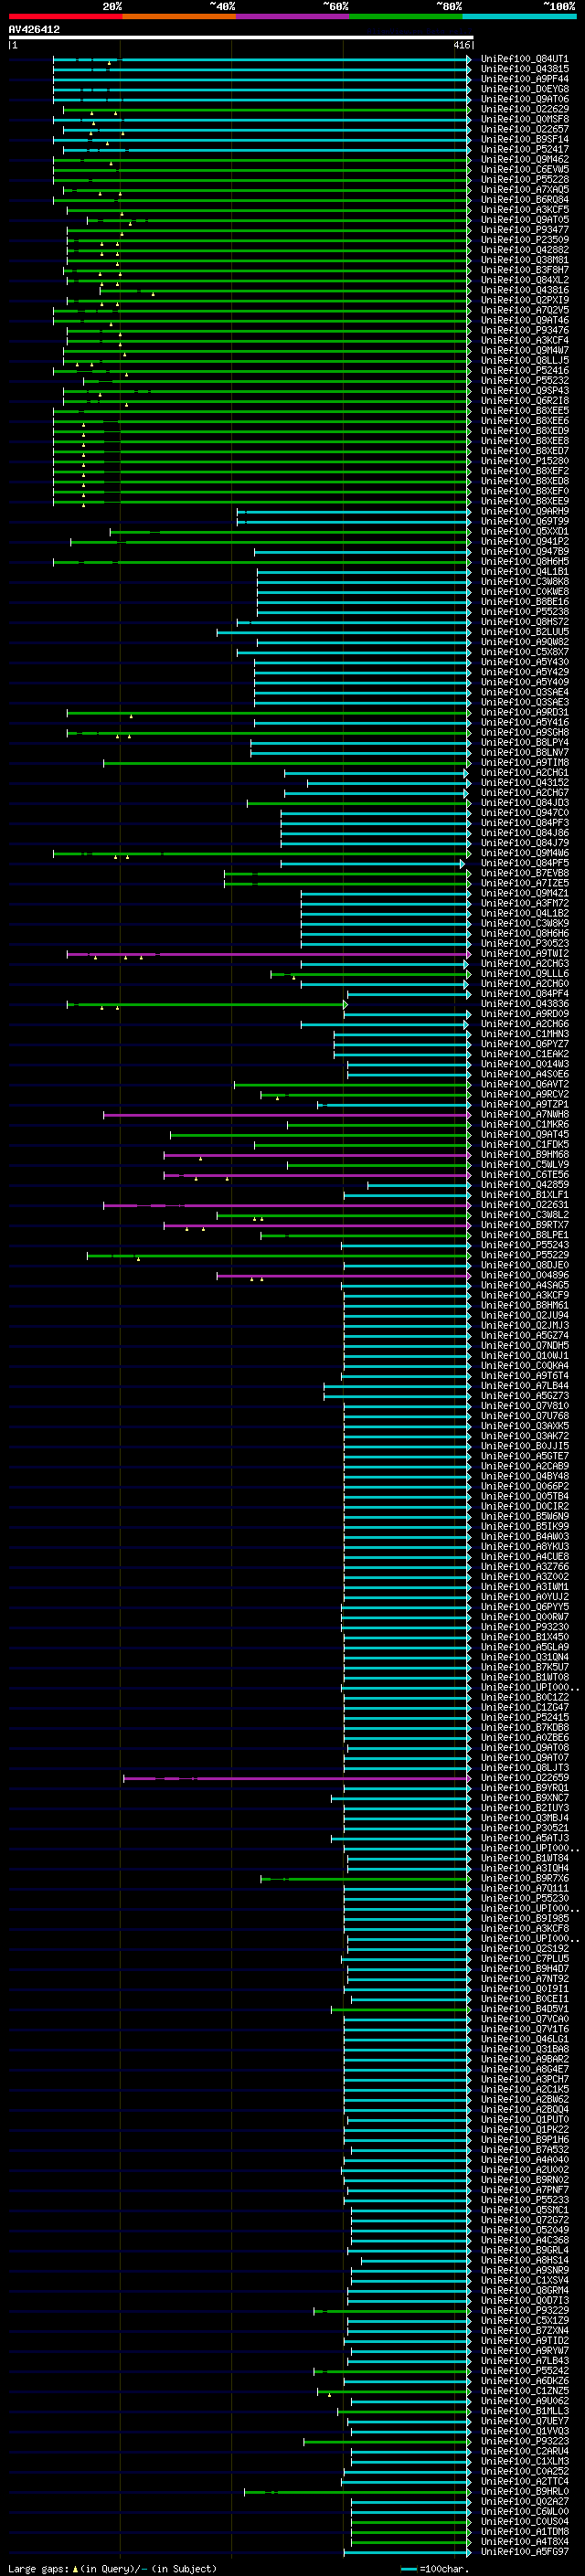Click the red 20% identity legend segment
The width and height of the screenshot is (585, 2576).
[65, 17]
